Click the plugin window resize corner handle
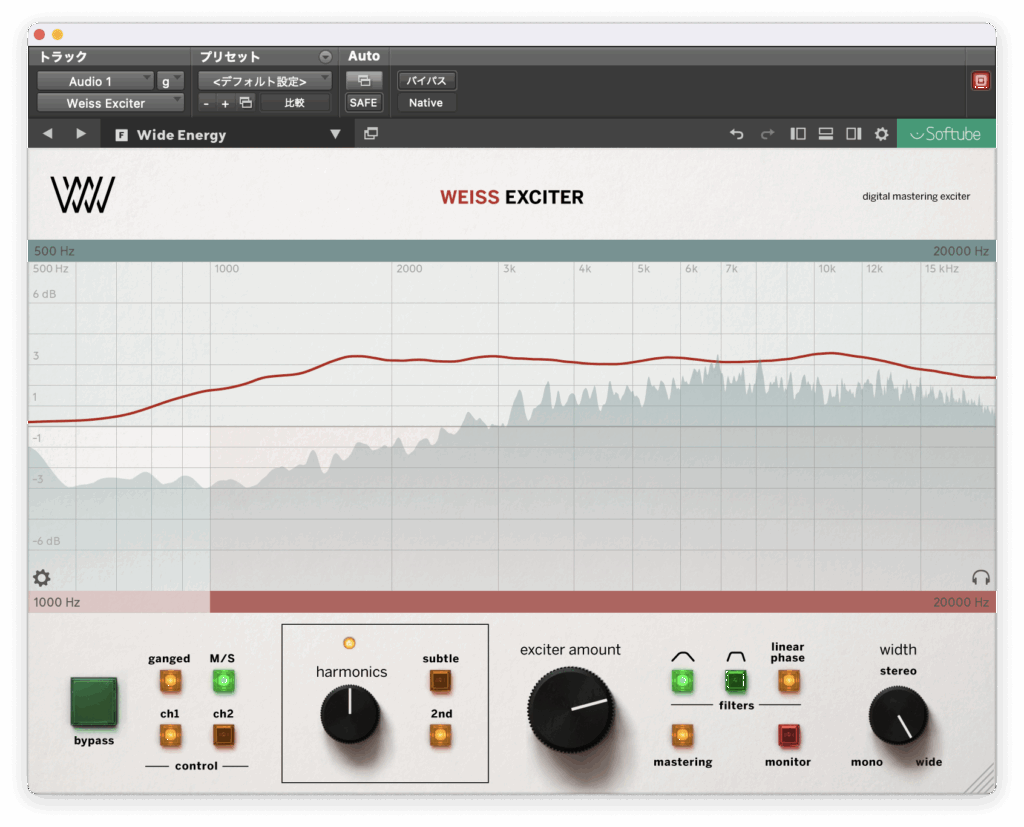Image resolution: width=1024 pixels, height=827 pixels. click(980, 779)
